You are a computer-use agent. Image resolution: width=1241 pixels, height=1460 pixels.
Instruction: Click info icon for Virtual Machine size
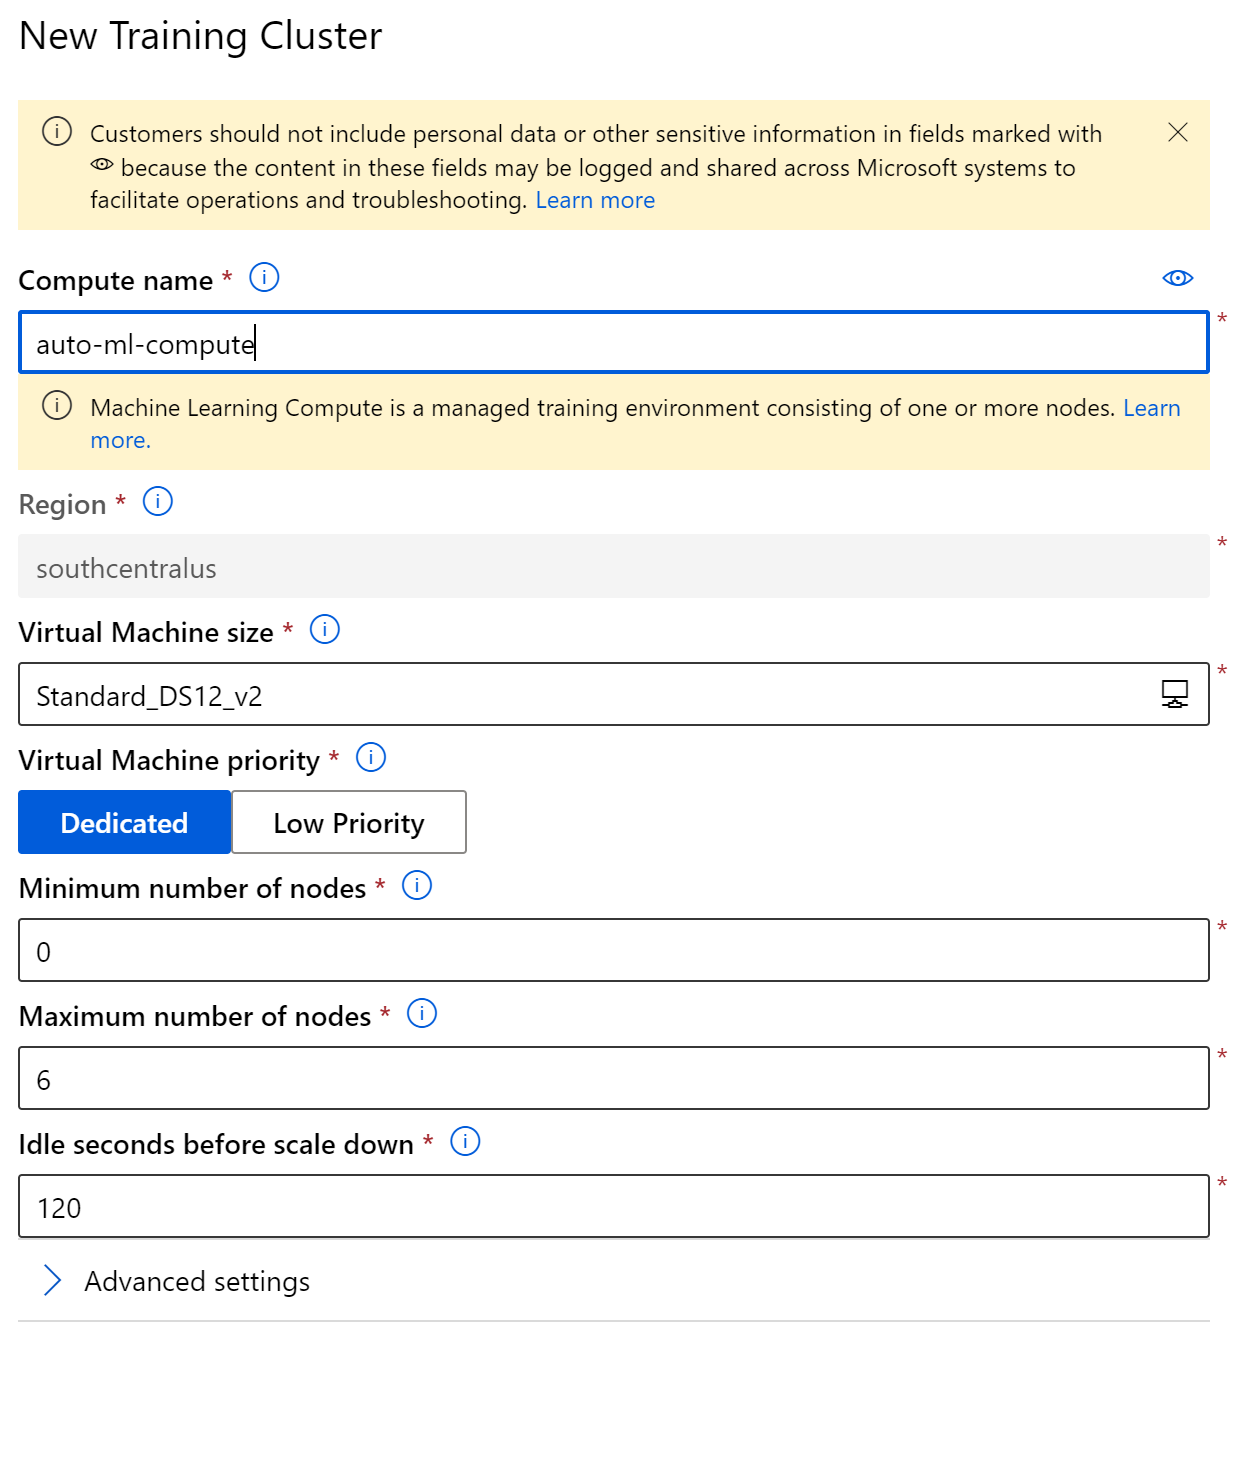(325, 629)
